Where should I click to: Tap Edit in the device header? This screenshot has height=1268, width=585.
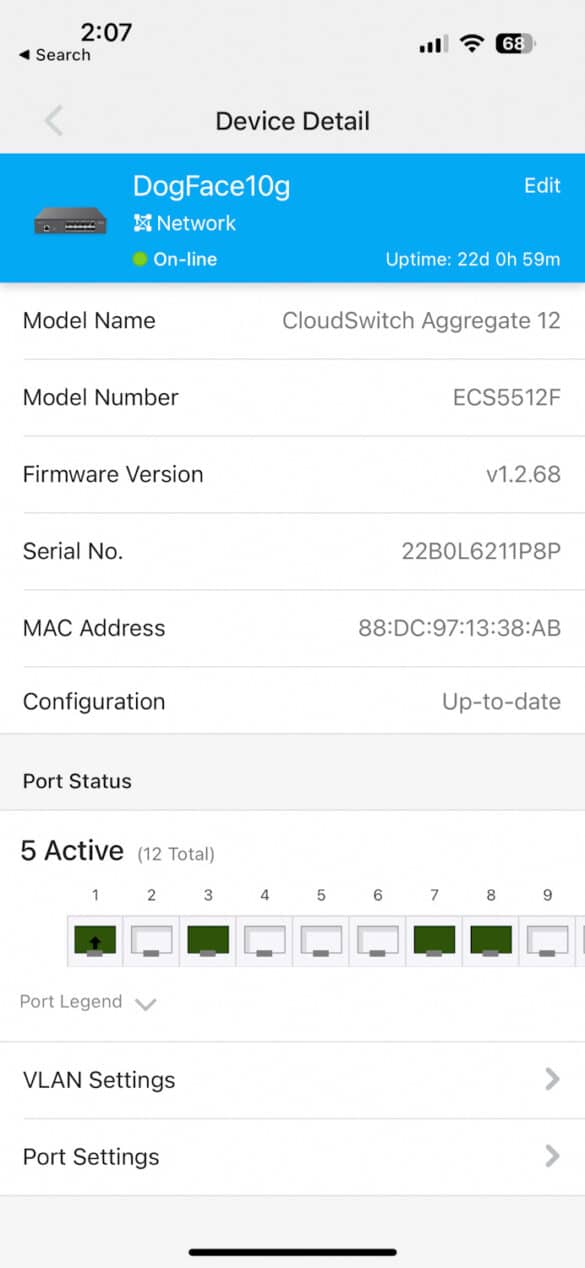[x=542, y=186]
